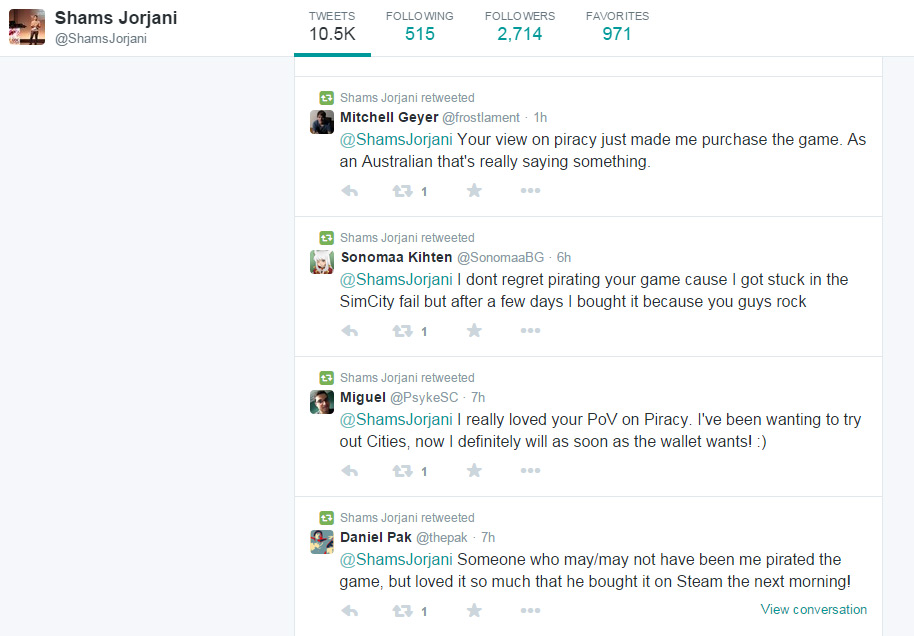Retweet Miguel's tweet about Cities
This screenshot has width=914, height=636.
[402, 471]
